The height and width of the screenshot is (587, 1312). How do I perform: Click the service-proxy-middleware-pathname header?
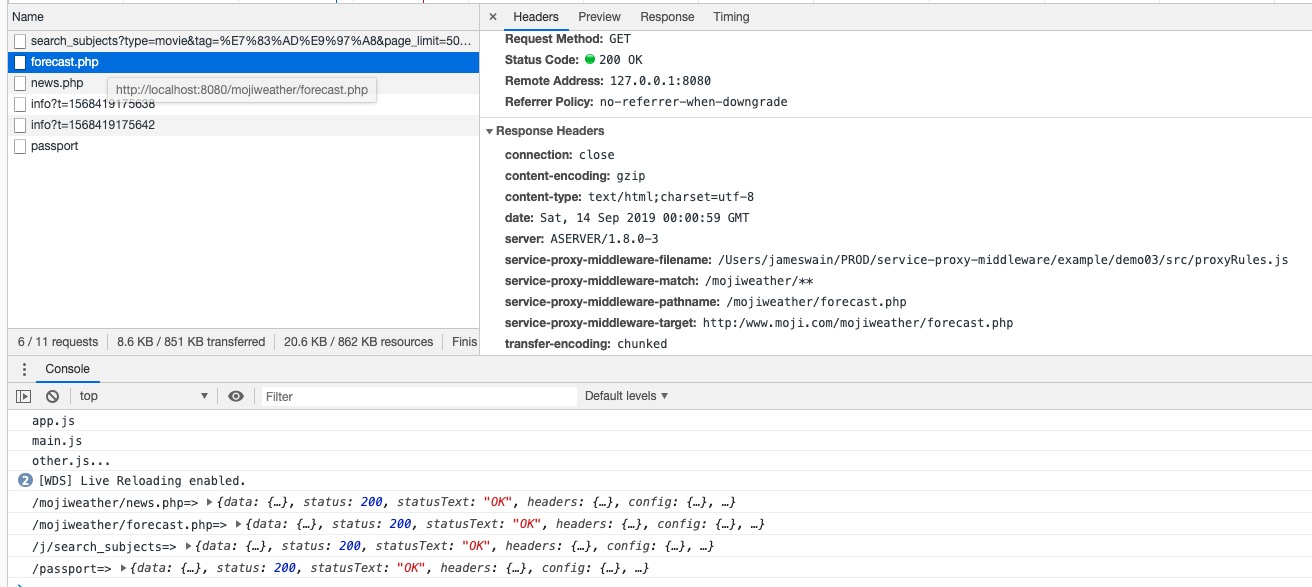click(x=706, y=302)
